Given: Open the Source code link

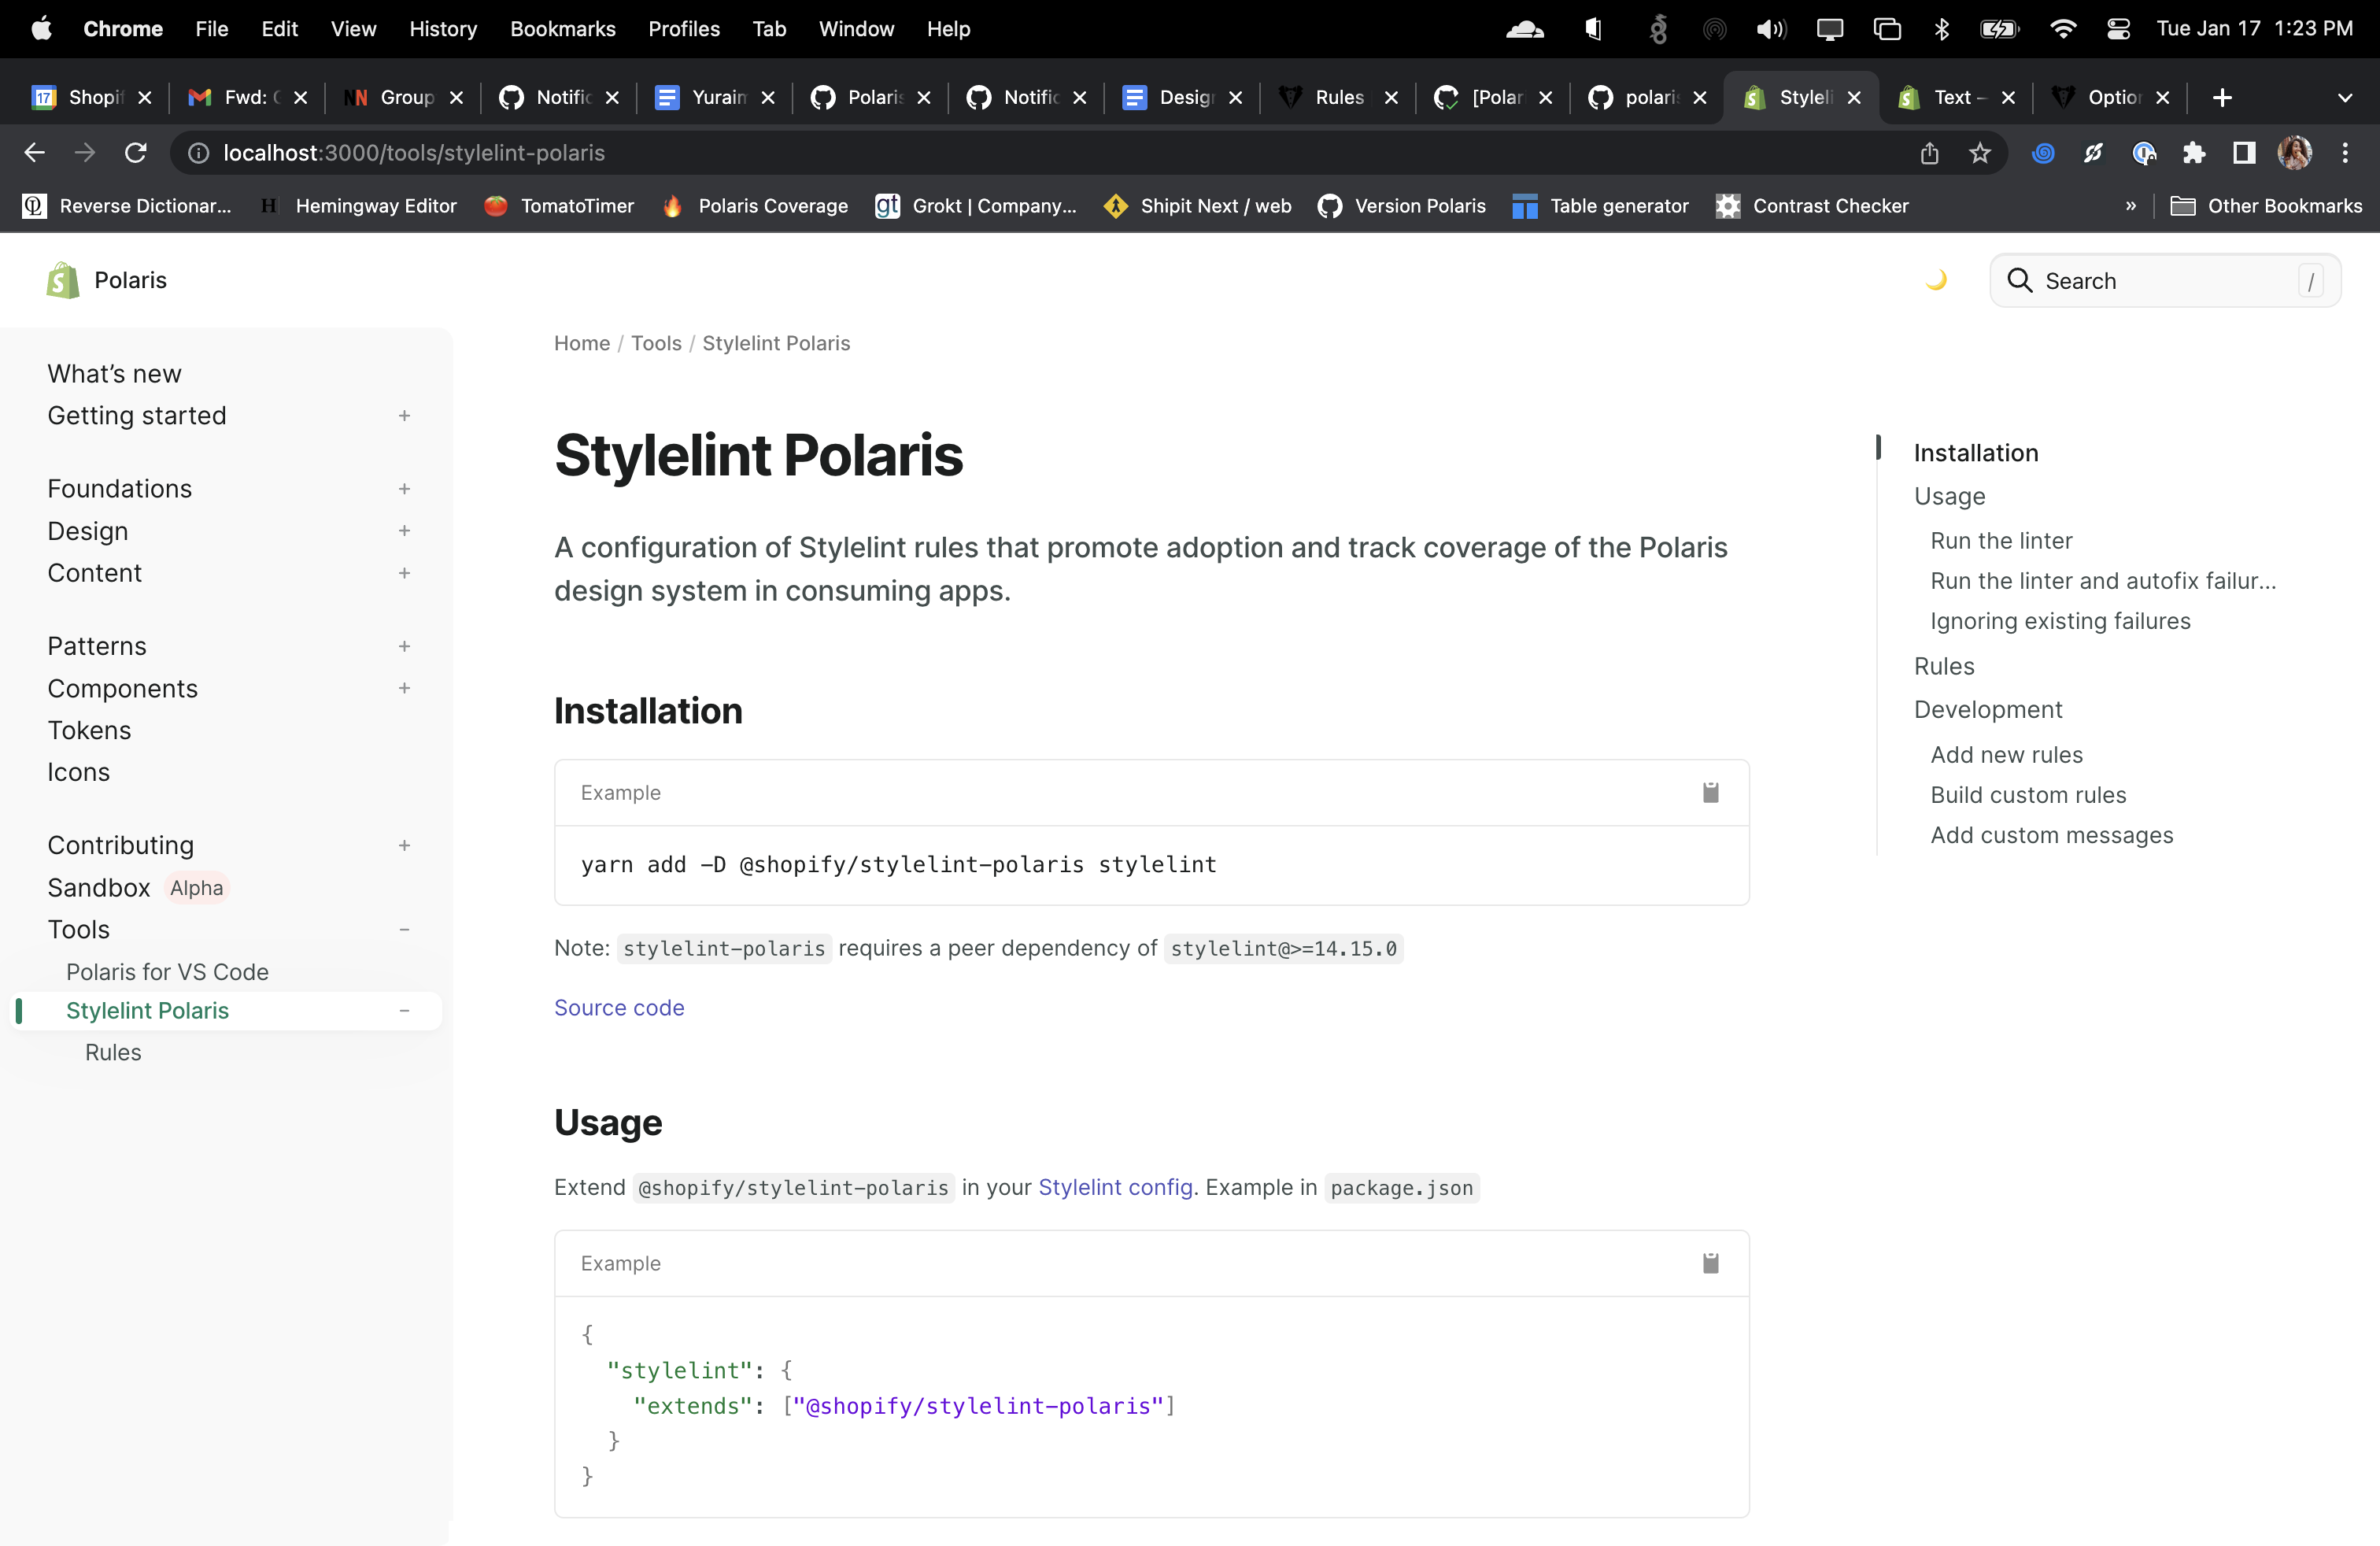Looking at the screenshot, I should (x=619, y=1008).
